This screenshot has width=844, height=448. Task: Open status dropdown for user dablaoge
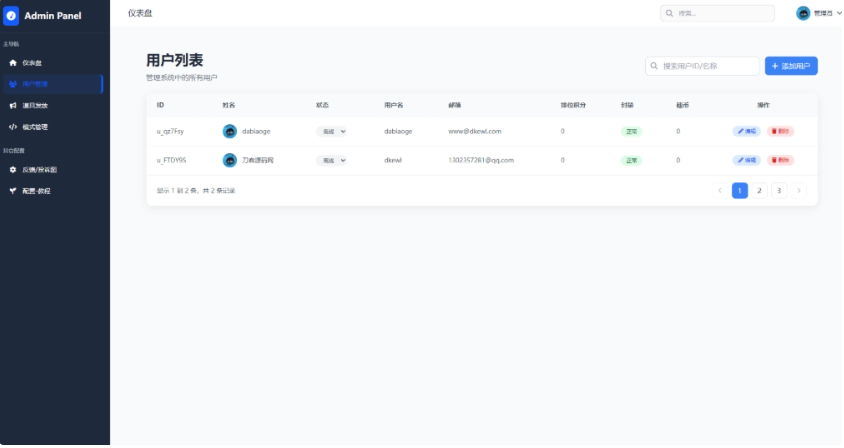pyautogui.click(x=331, y=131)
